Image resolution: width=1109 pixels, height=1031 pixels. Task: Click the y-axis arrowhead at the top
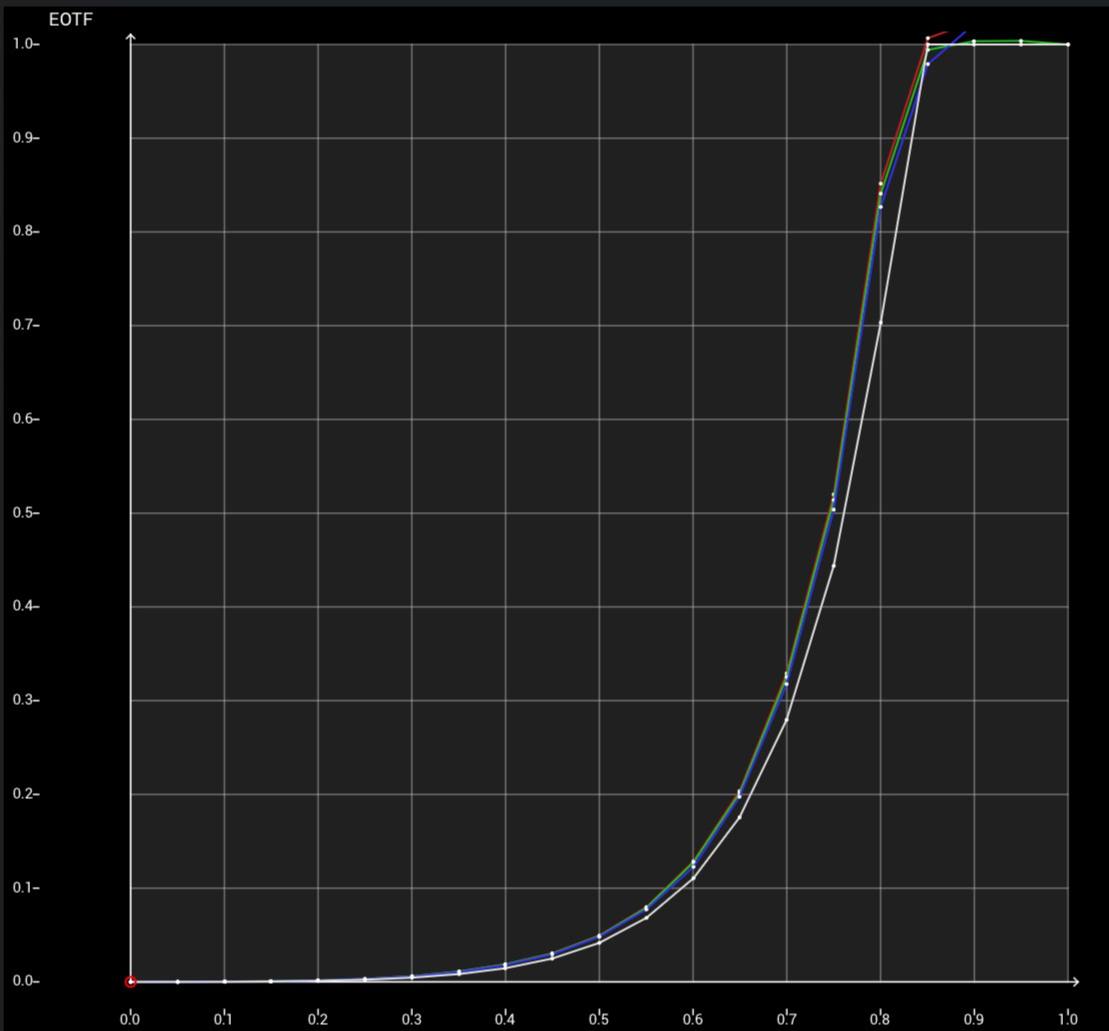coord(131,38)
